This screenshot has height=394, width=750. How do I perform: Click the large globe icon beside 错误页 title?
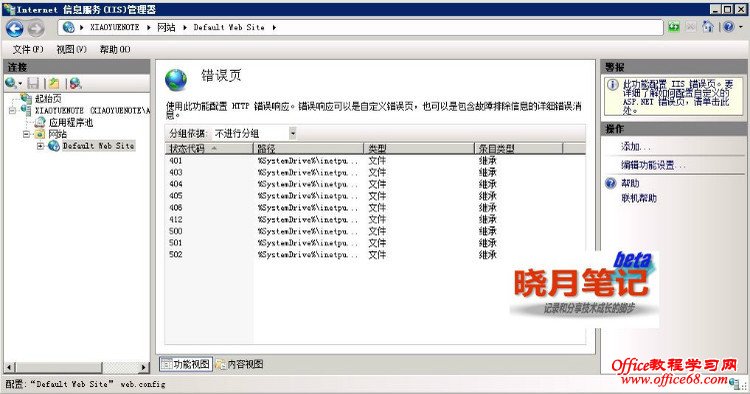[176, 80]
